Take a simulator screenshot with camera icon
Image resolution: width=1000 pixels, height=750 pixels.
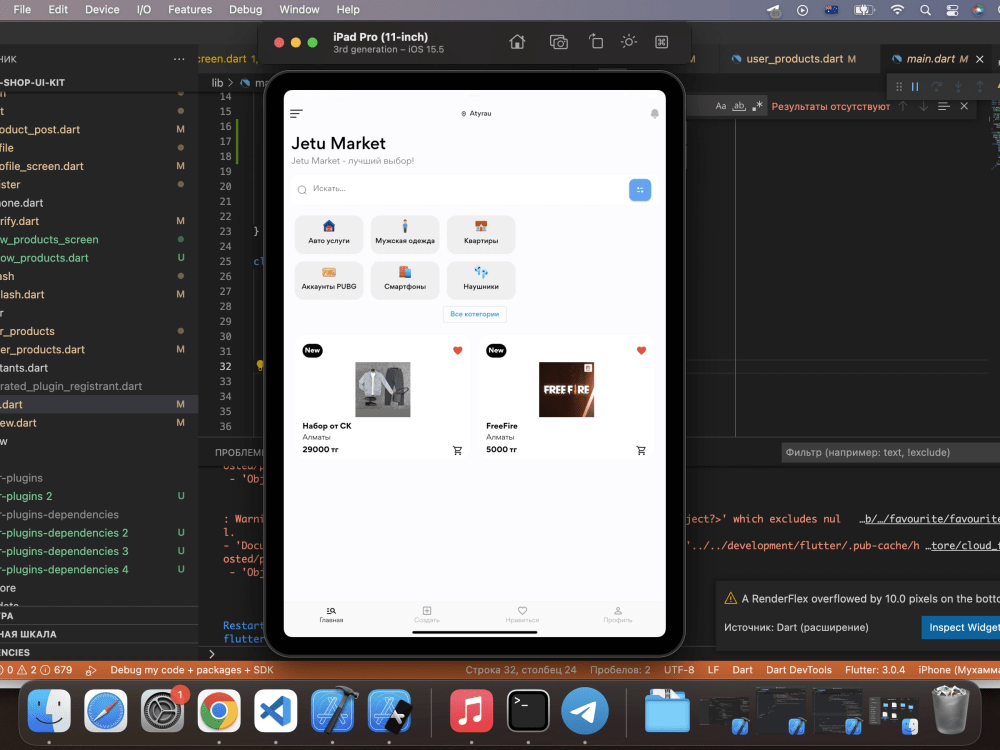(x=559, y=42)
